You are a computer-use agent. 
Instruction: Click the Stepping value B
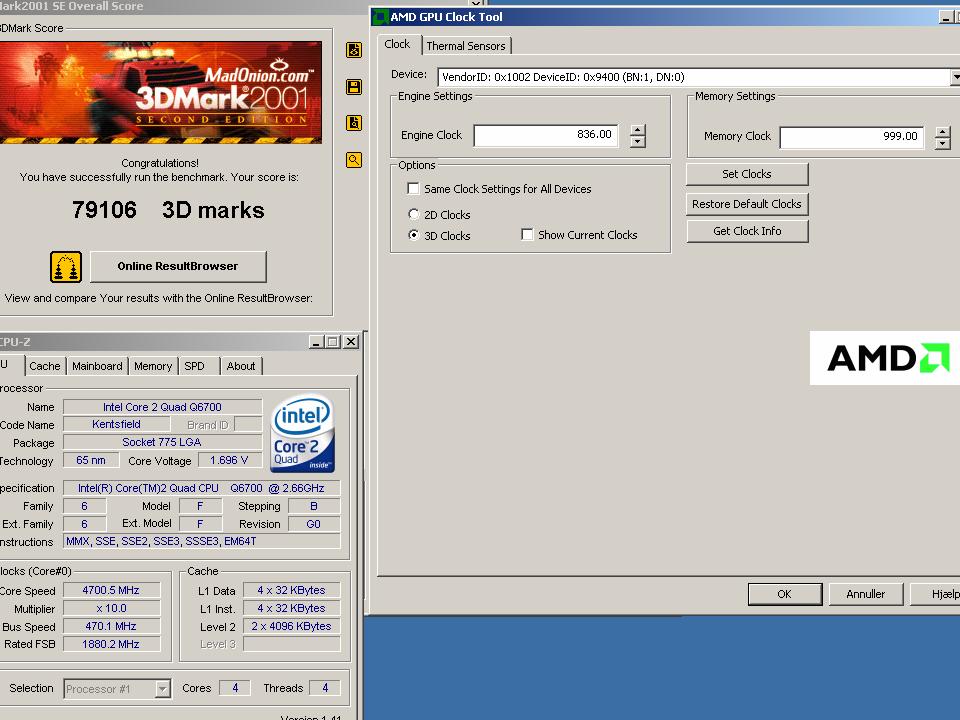click(313, 506)
